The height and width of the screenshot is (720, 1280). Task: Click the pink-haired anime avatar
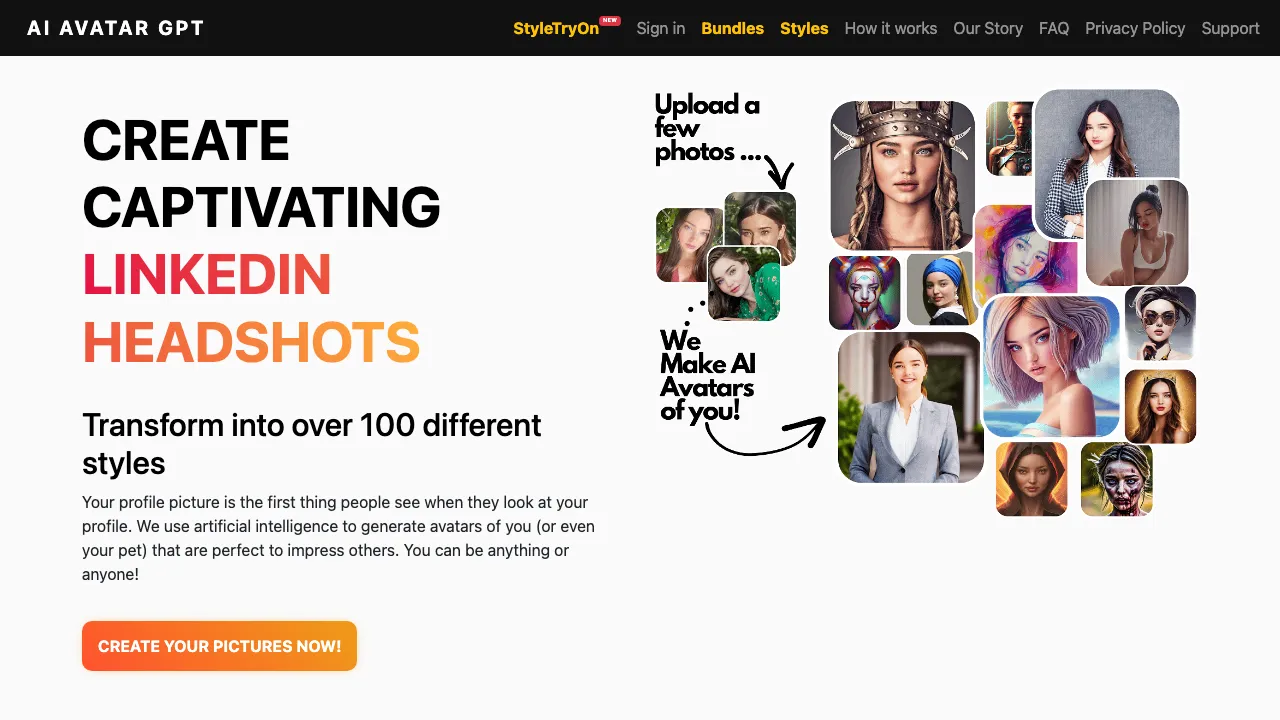pyautogui.click(x=1050, y=366)
